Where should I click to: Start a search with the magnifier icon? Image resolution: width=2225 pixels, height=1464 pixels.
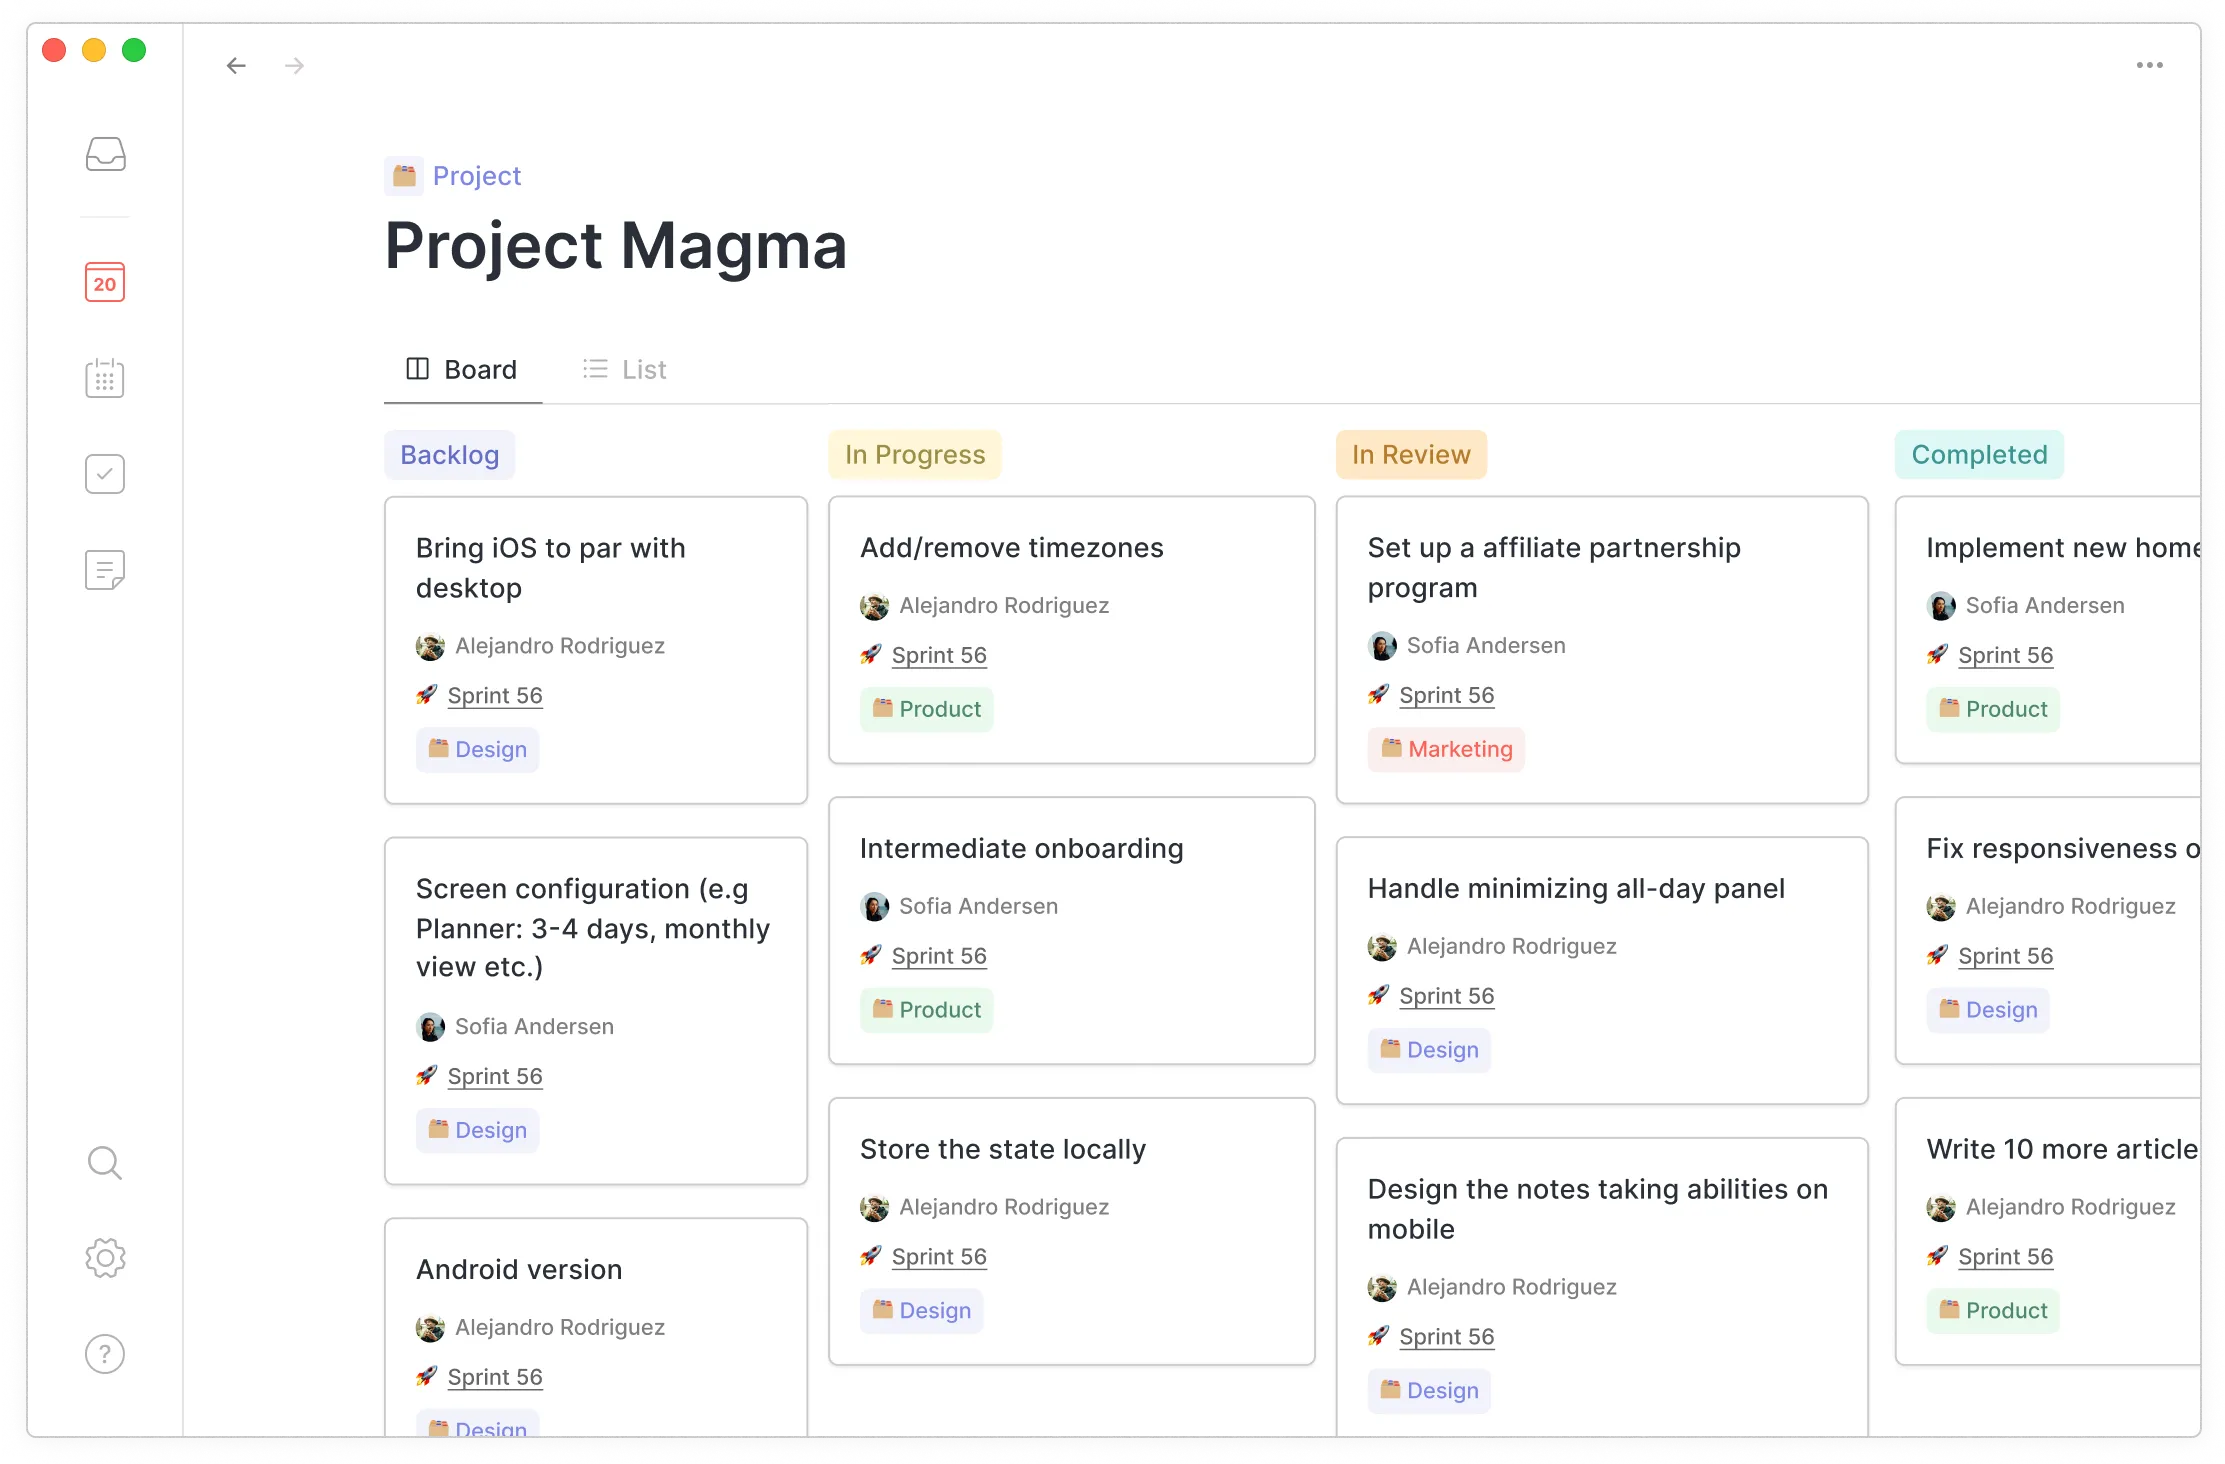point(104,1162)
